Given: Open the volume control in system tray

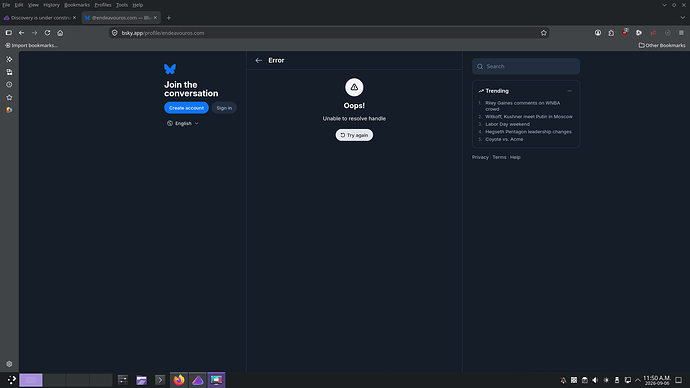Looking at the screenshot, I should coord(595,380).
